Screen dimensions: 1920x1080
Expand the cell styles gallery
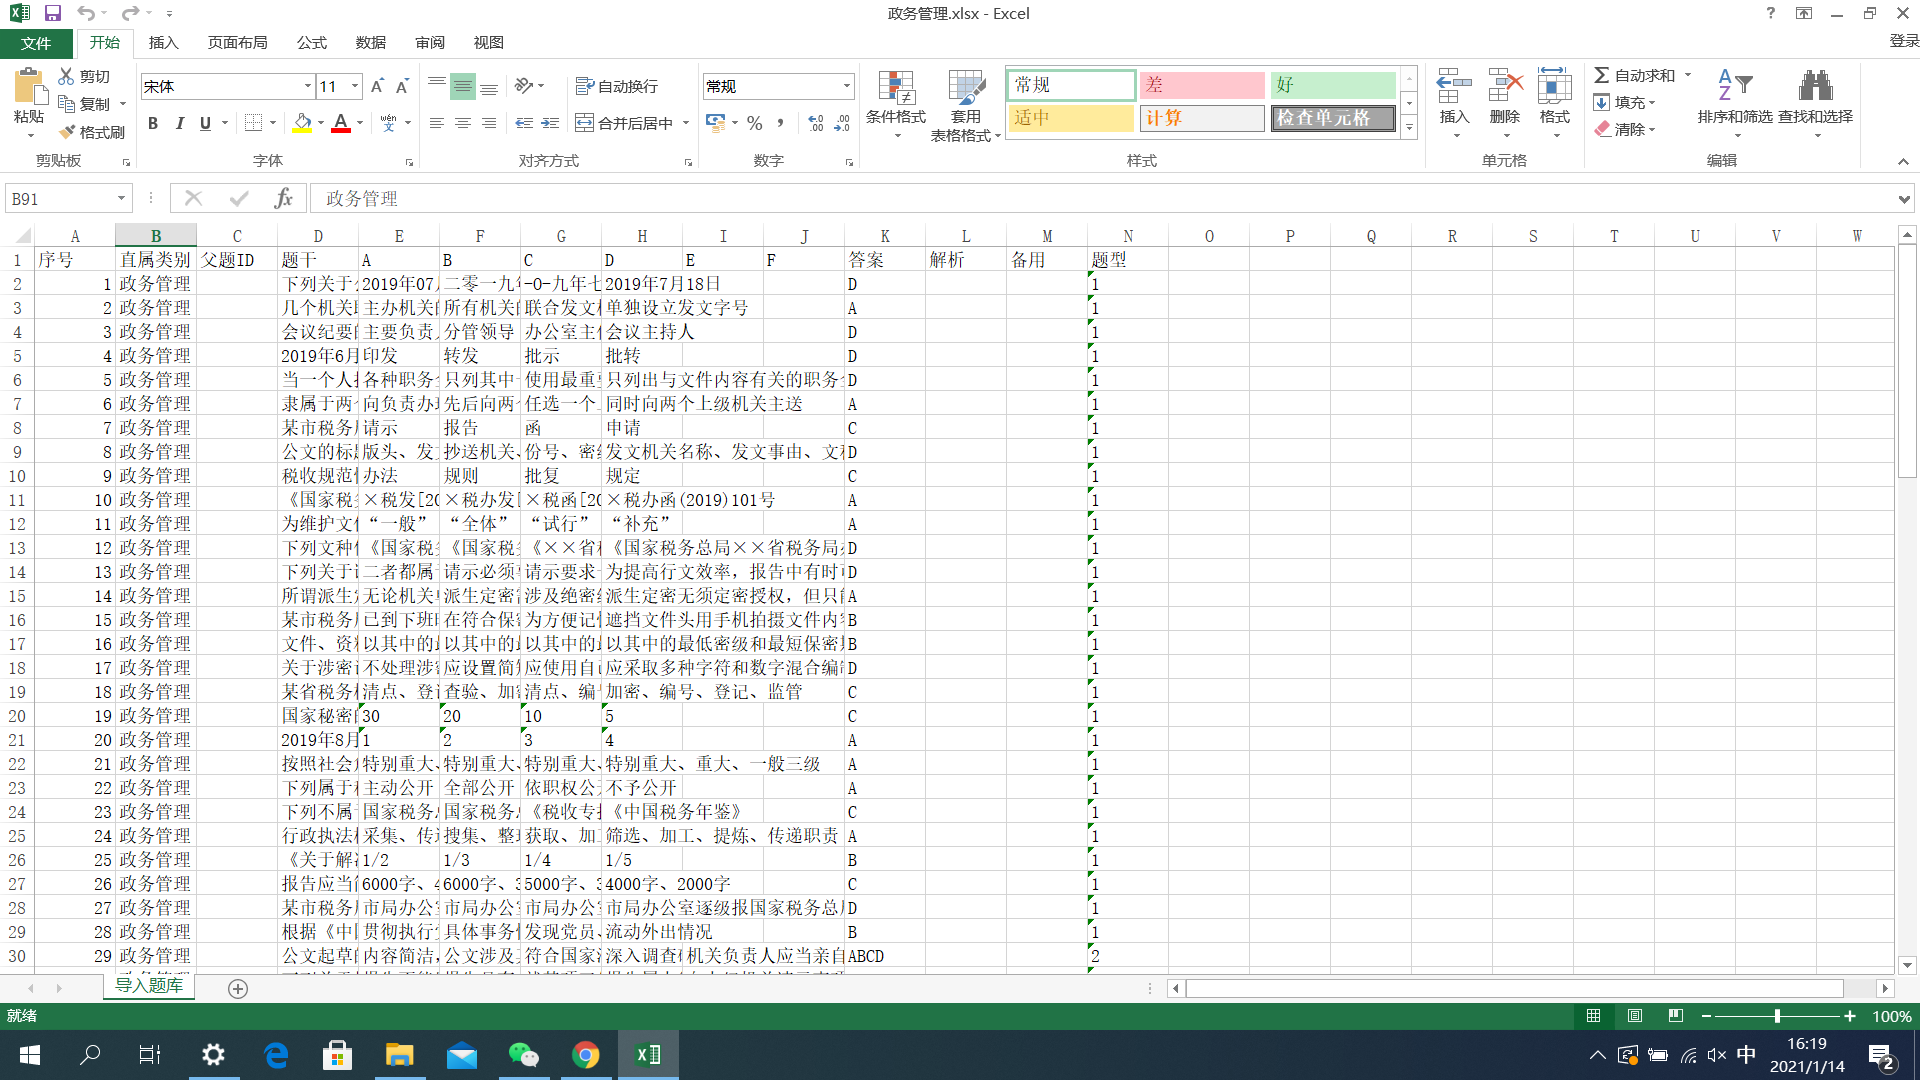1409,127
